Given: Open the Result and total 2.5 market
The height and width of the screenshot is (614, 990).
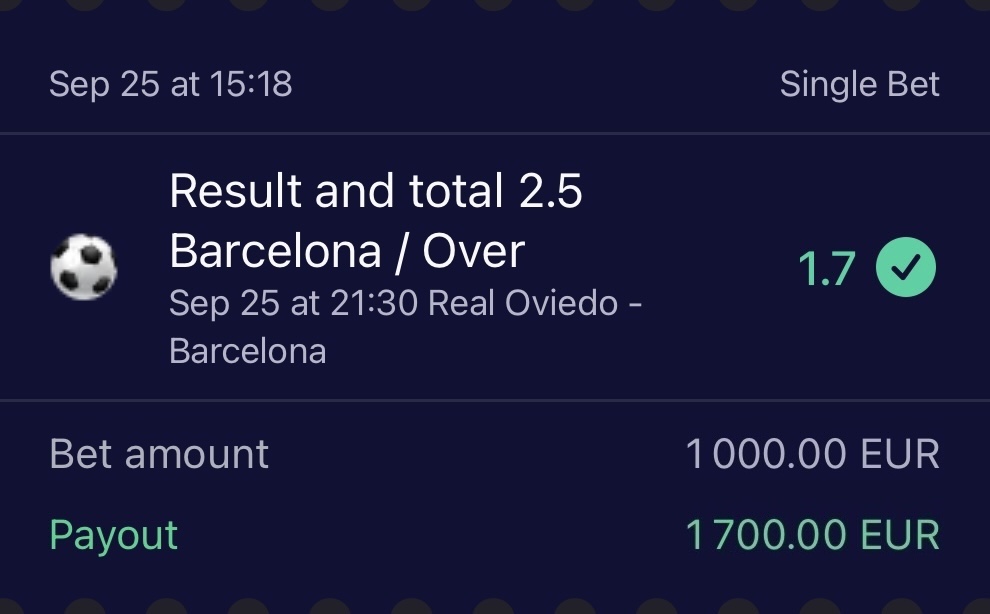Looking at the screenshot, I should point(375,191).
